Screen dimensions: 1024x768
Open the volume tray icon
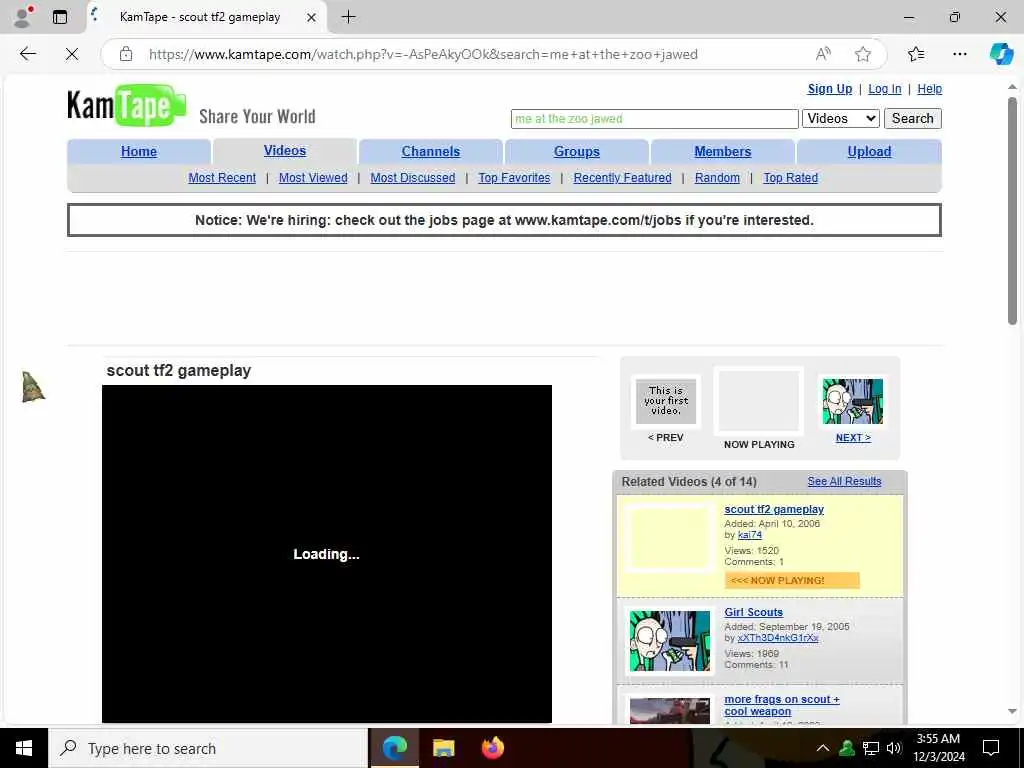[x=893, y=748]
